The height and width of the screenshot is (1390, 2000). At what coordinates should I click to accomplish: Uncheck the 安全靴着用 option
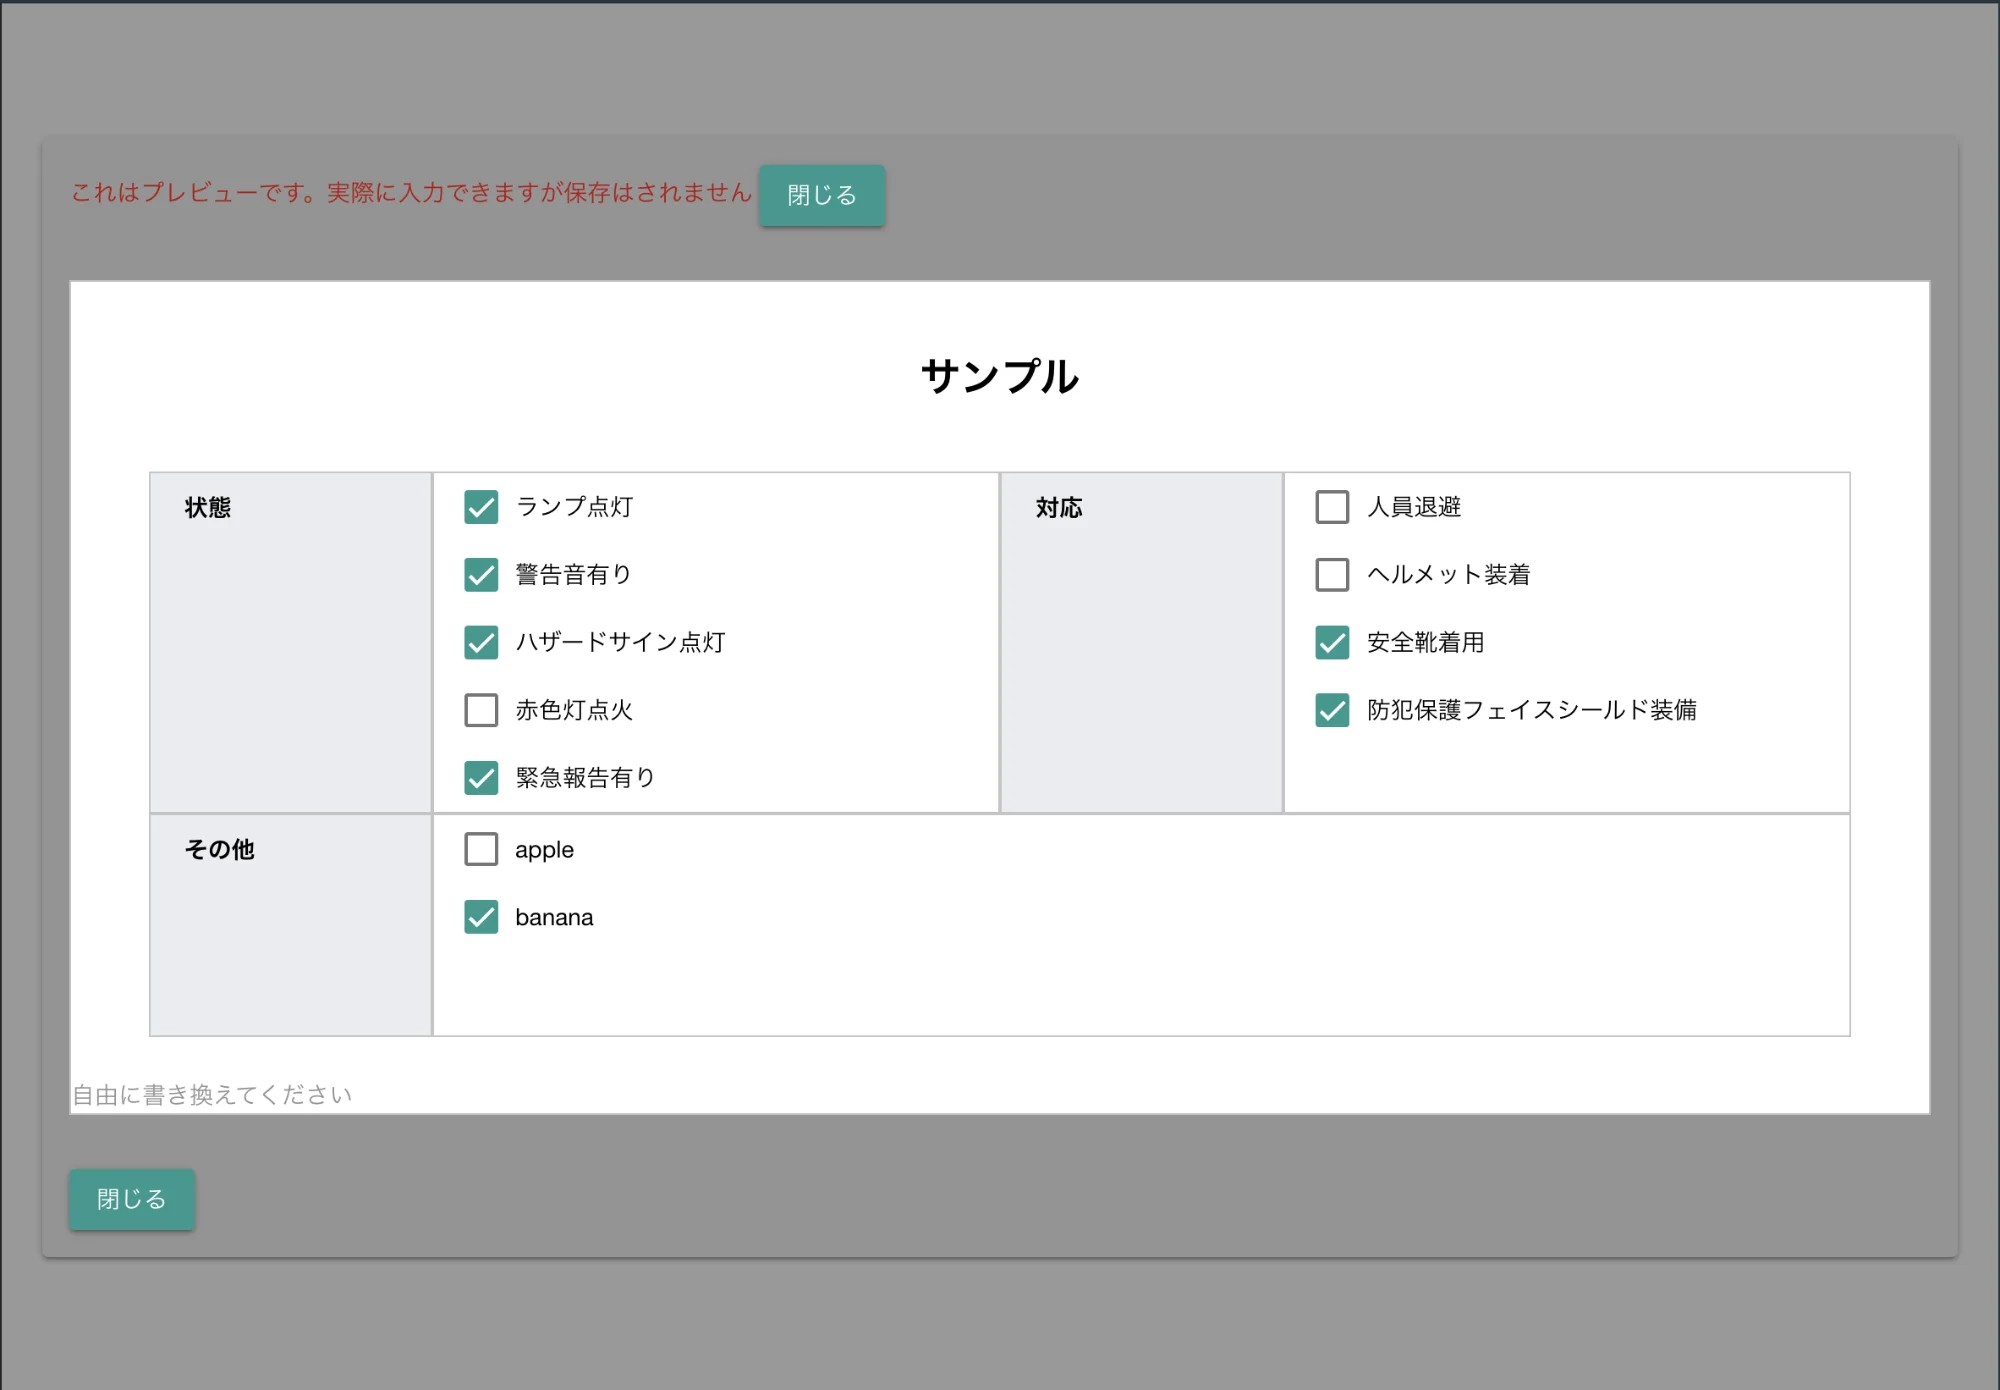pyautogui.click(x=1332, y=643)
